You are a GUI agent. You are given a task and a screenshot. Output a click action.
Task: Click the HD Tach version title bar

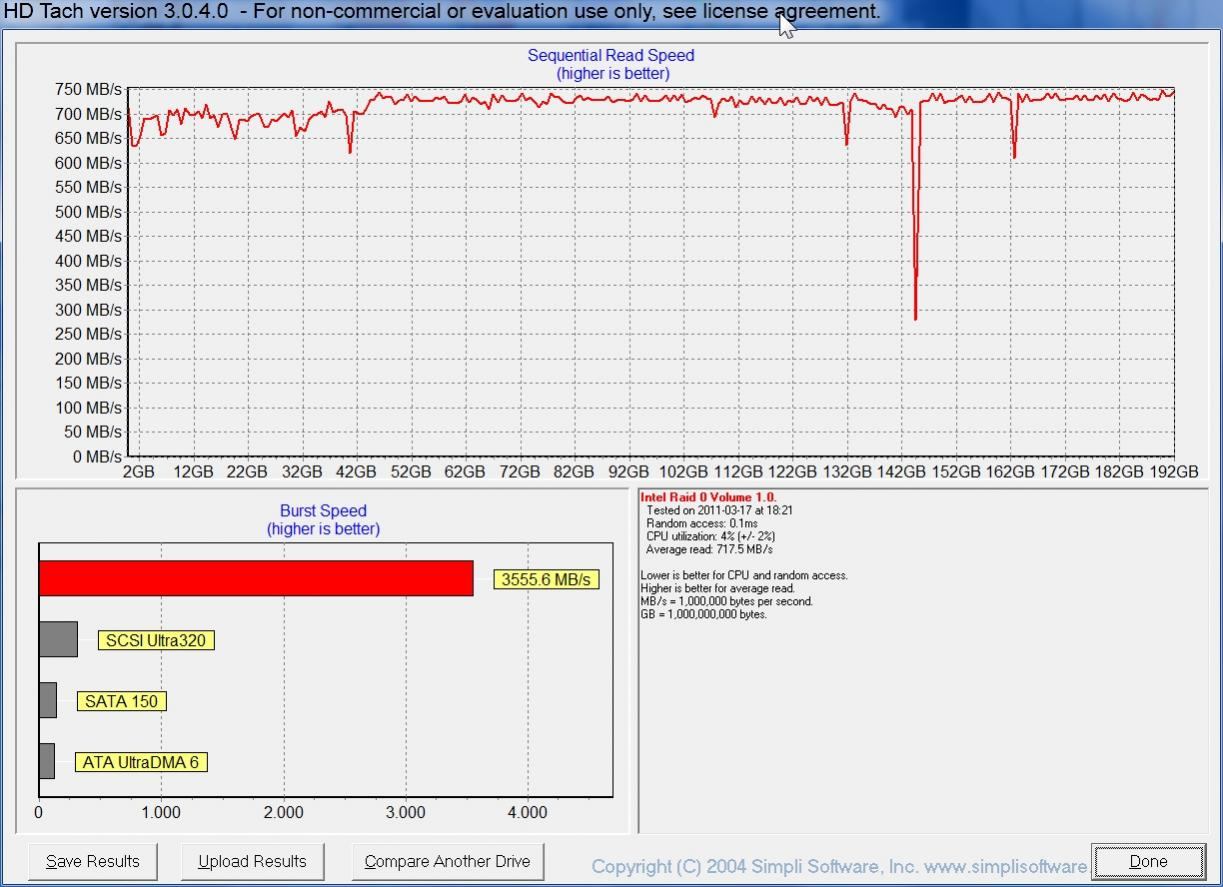pyautogui.click(x=611, y=12)
